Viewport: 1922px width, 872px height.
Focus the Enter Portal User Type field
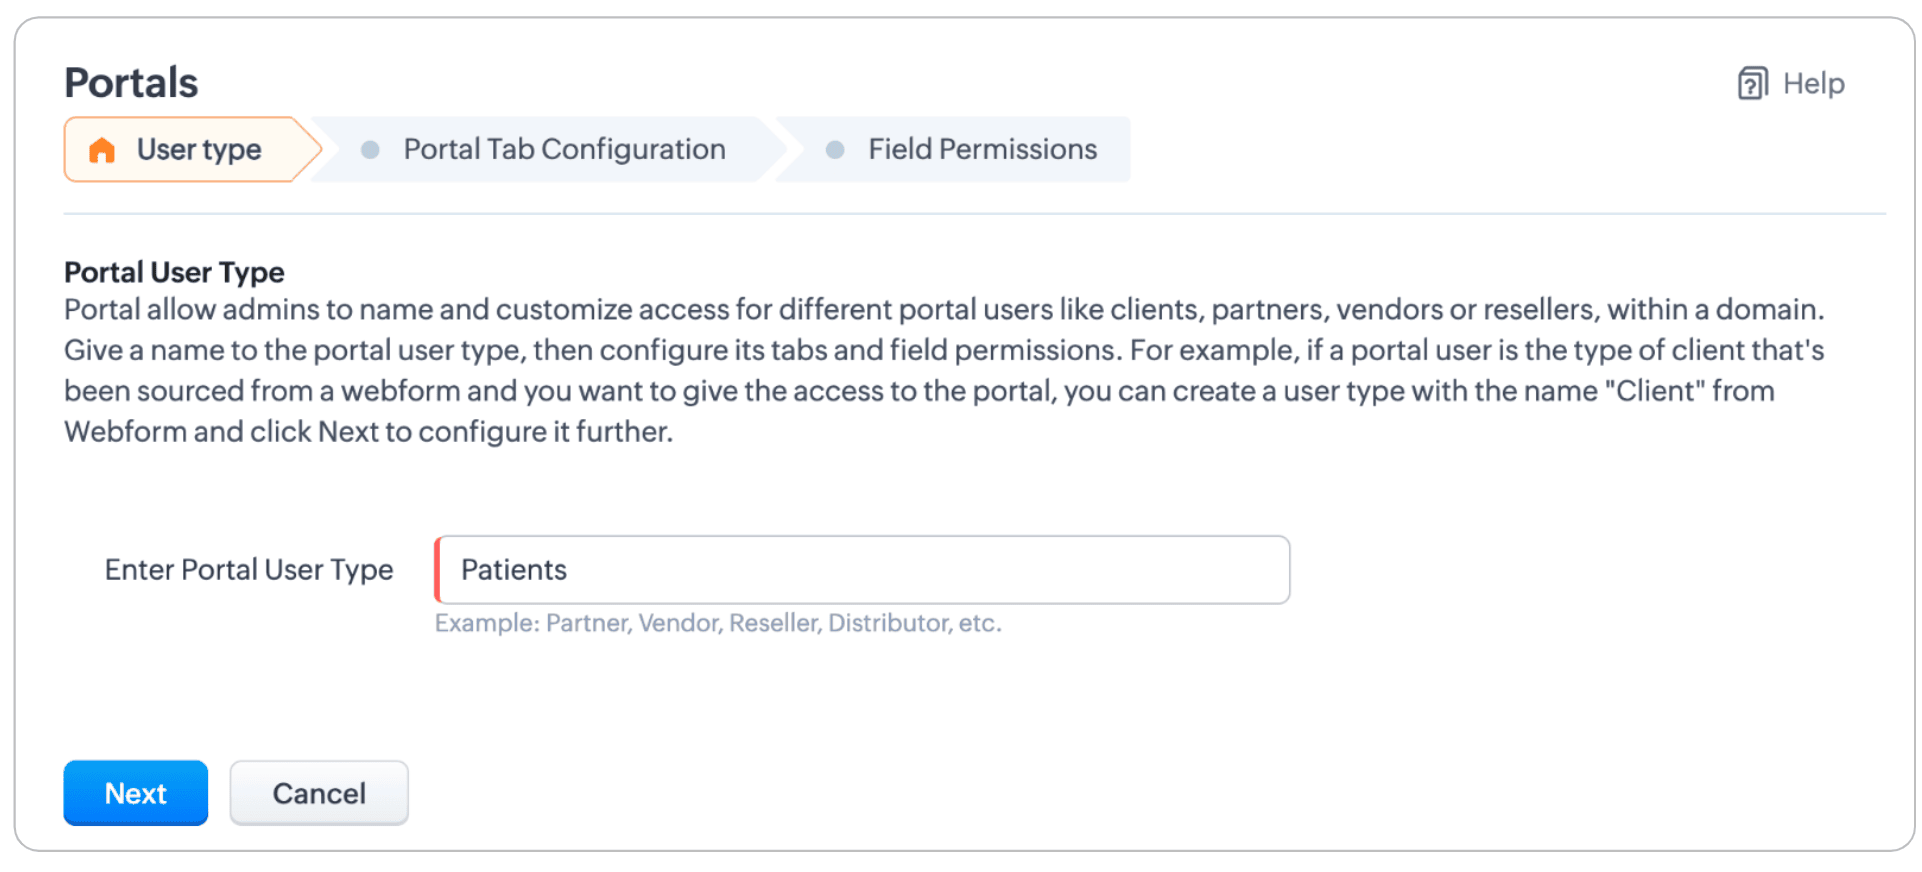[862, 570]
